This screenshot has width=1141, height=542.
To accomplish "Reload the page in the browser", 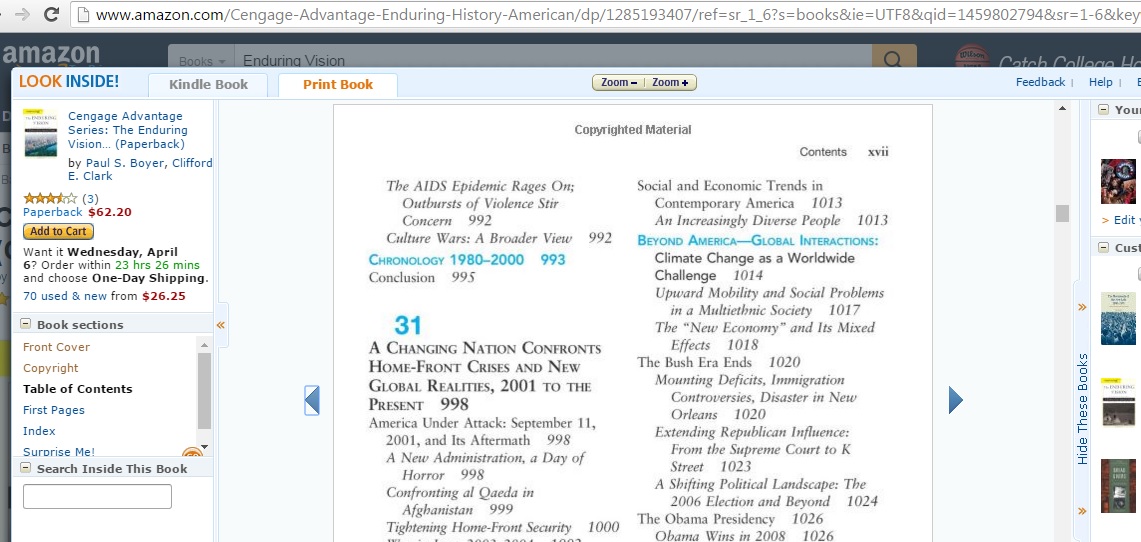I will [x=52, y=15].
